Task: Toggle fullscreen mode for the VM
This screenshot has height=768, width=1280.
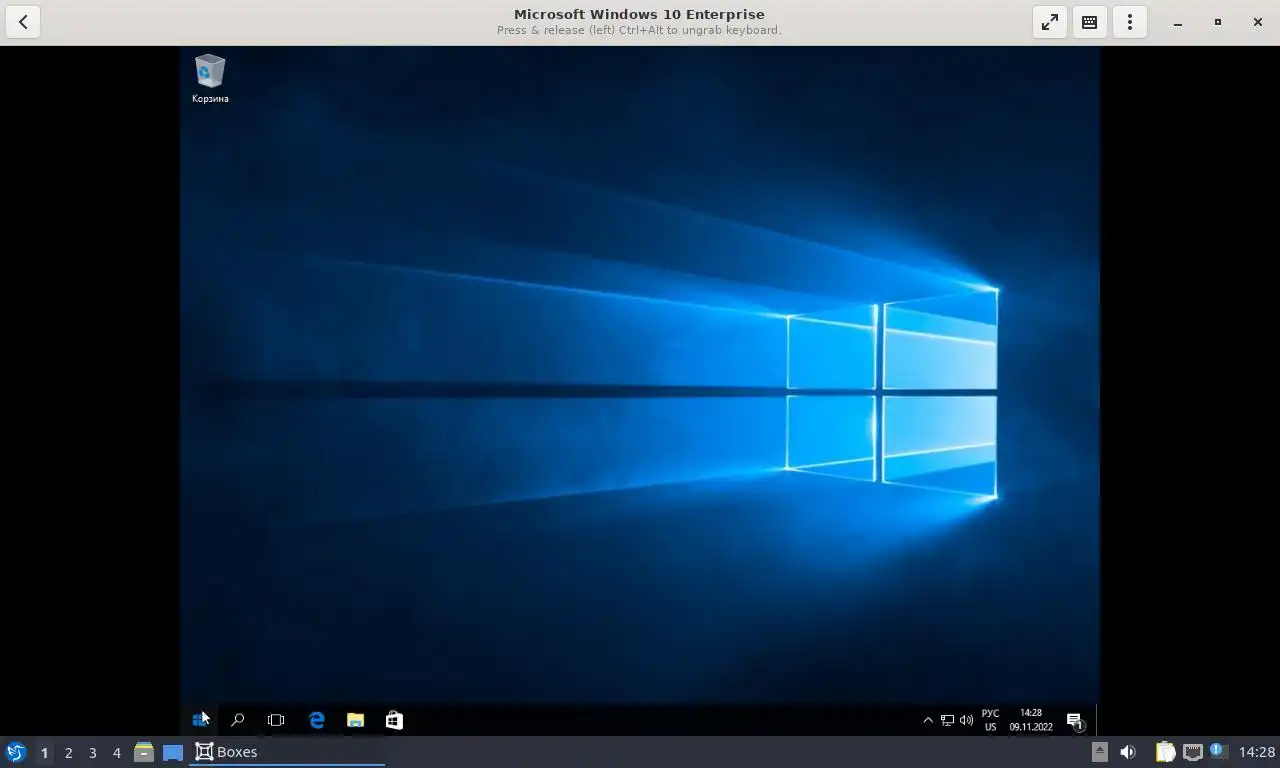Action: pos(1050,22)
